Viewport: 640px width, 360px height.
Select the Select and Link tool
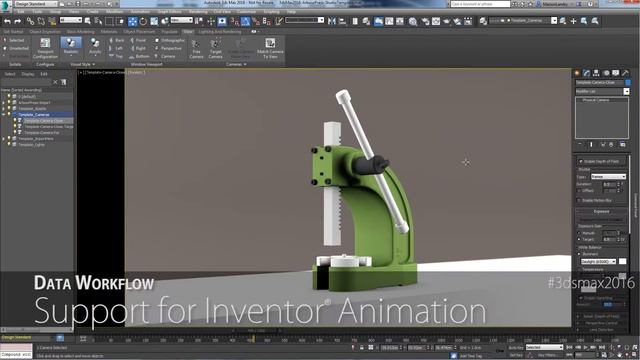(30, 21)
